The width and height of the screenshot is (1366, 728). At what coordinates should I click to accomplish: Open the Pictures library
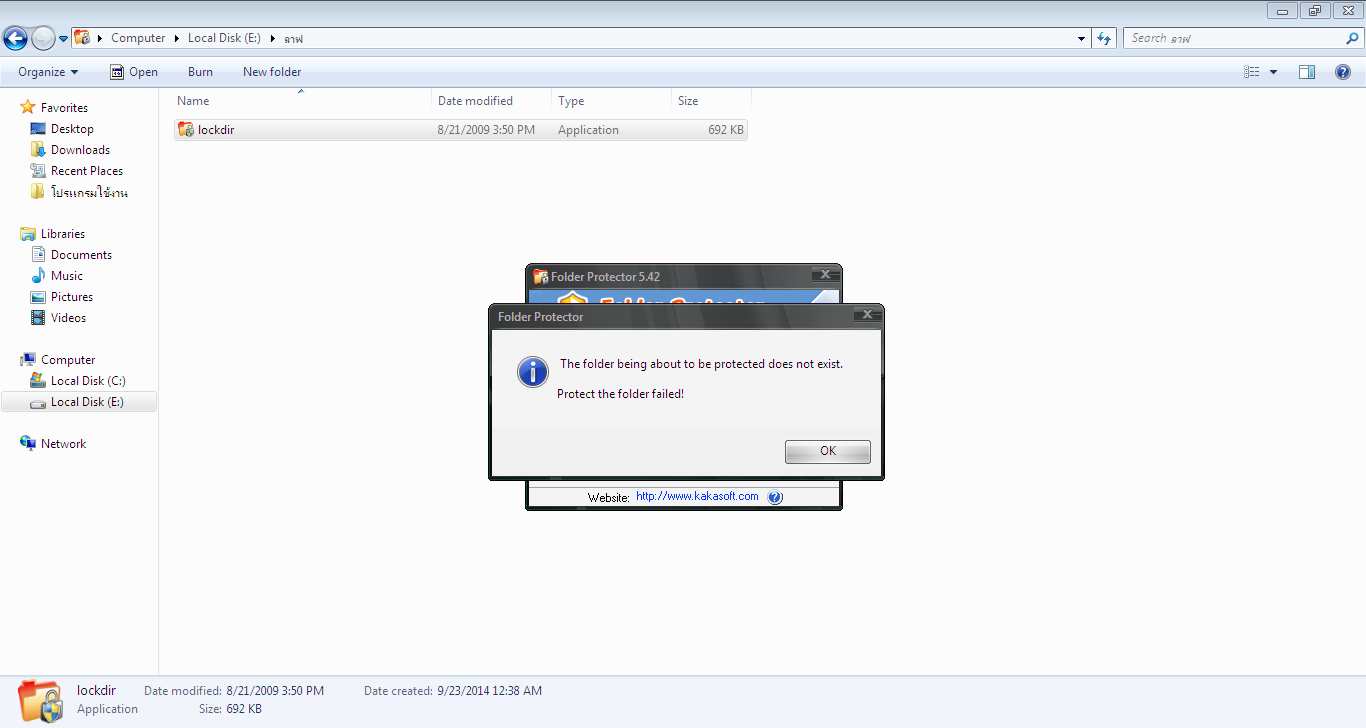click(72, 297)
